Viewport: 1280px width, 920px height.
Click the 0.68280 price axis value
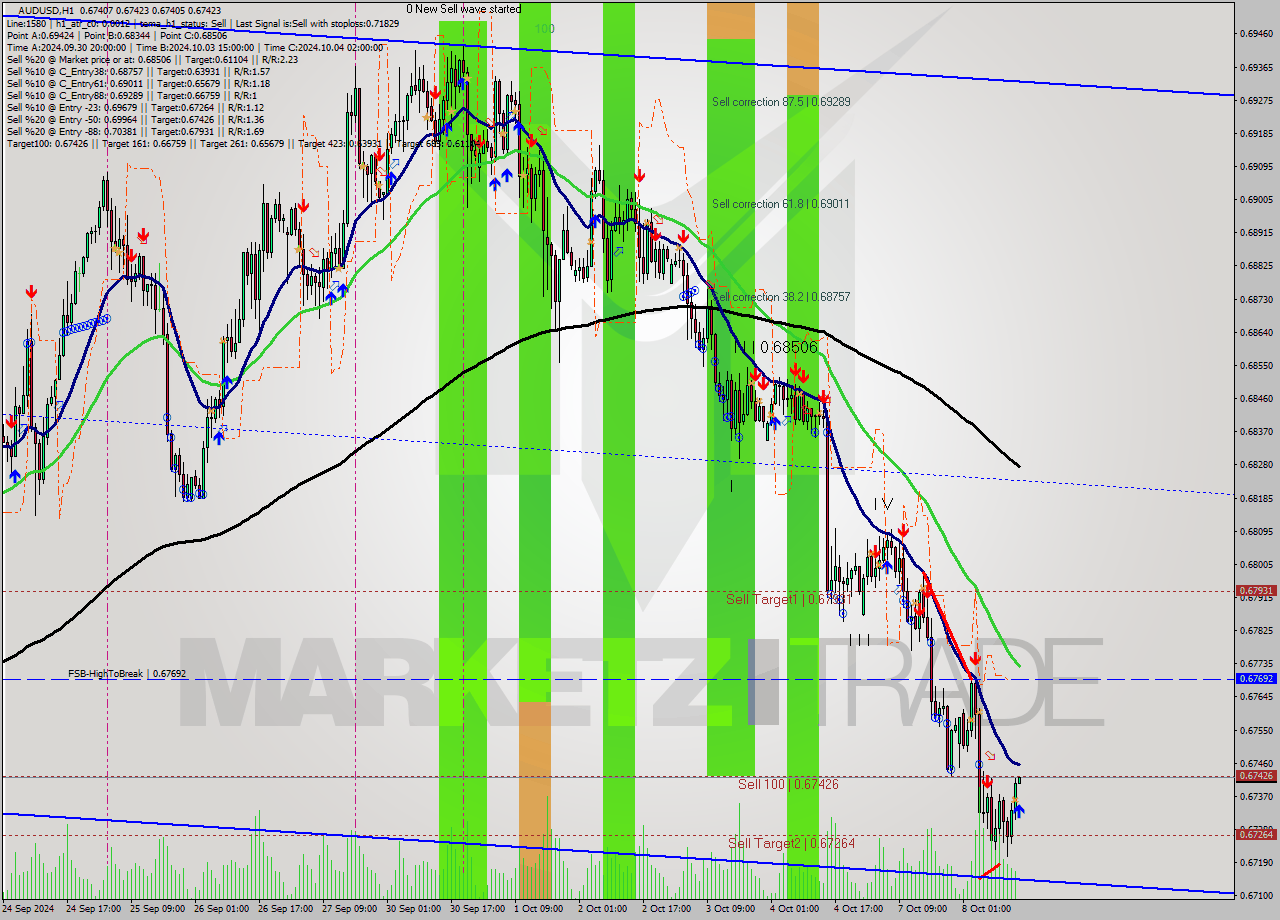click(x=1256, y=465)
